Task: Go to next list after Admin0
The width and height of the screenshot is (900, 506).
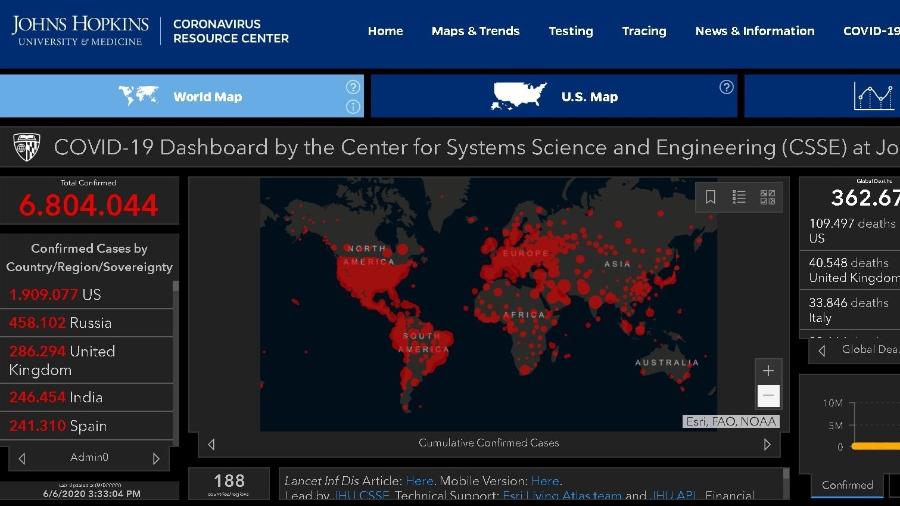Action: 156,459
